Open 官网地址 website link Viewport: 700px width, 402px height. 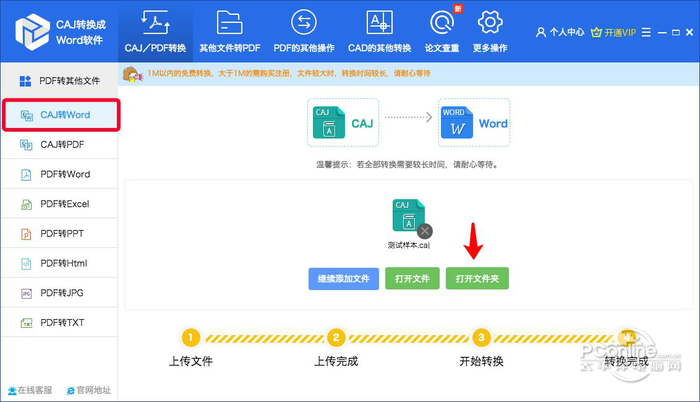(89, 390)
